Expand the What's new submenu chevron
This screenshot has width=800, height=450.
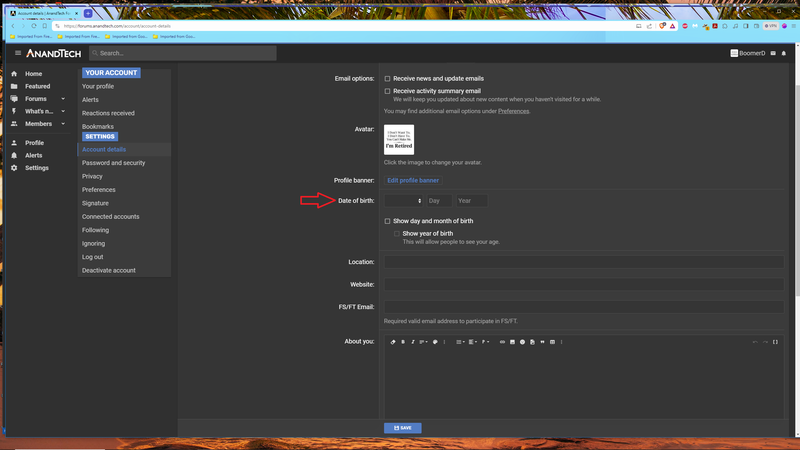[x=63, y=111]
